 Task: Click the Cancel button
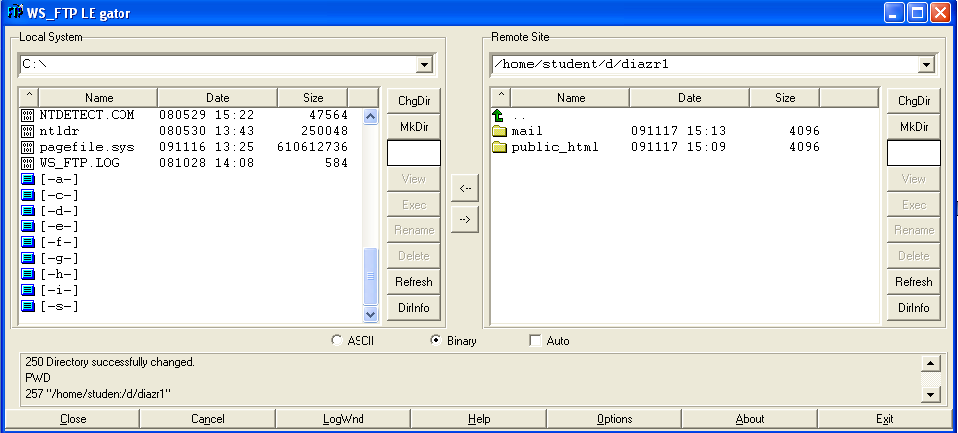coord(208,418)
